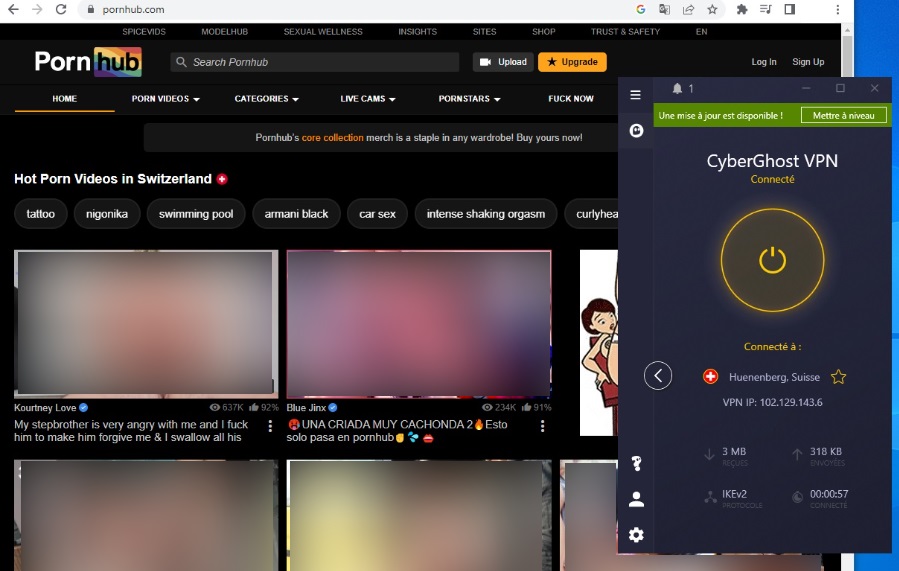Click the translate page icon in address bar

click(665, 9)
